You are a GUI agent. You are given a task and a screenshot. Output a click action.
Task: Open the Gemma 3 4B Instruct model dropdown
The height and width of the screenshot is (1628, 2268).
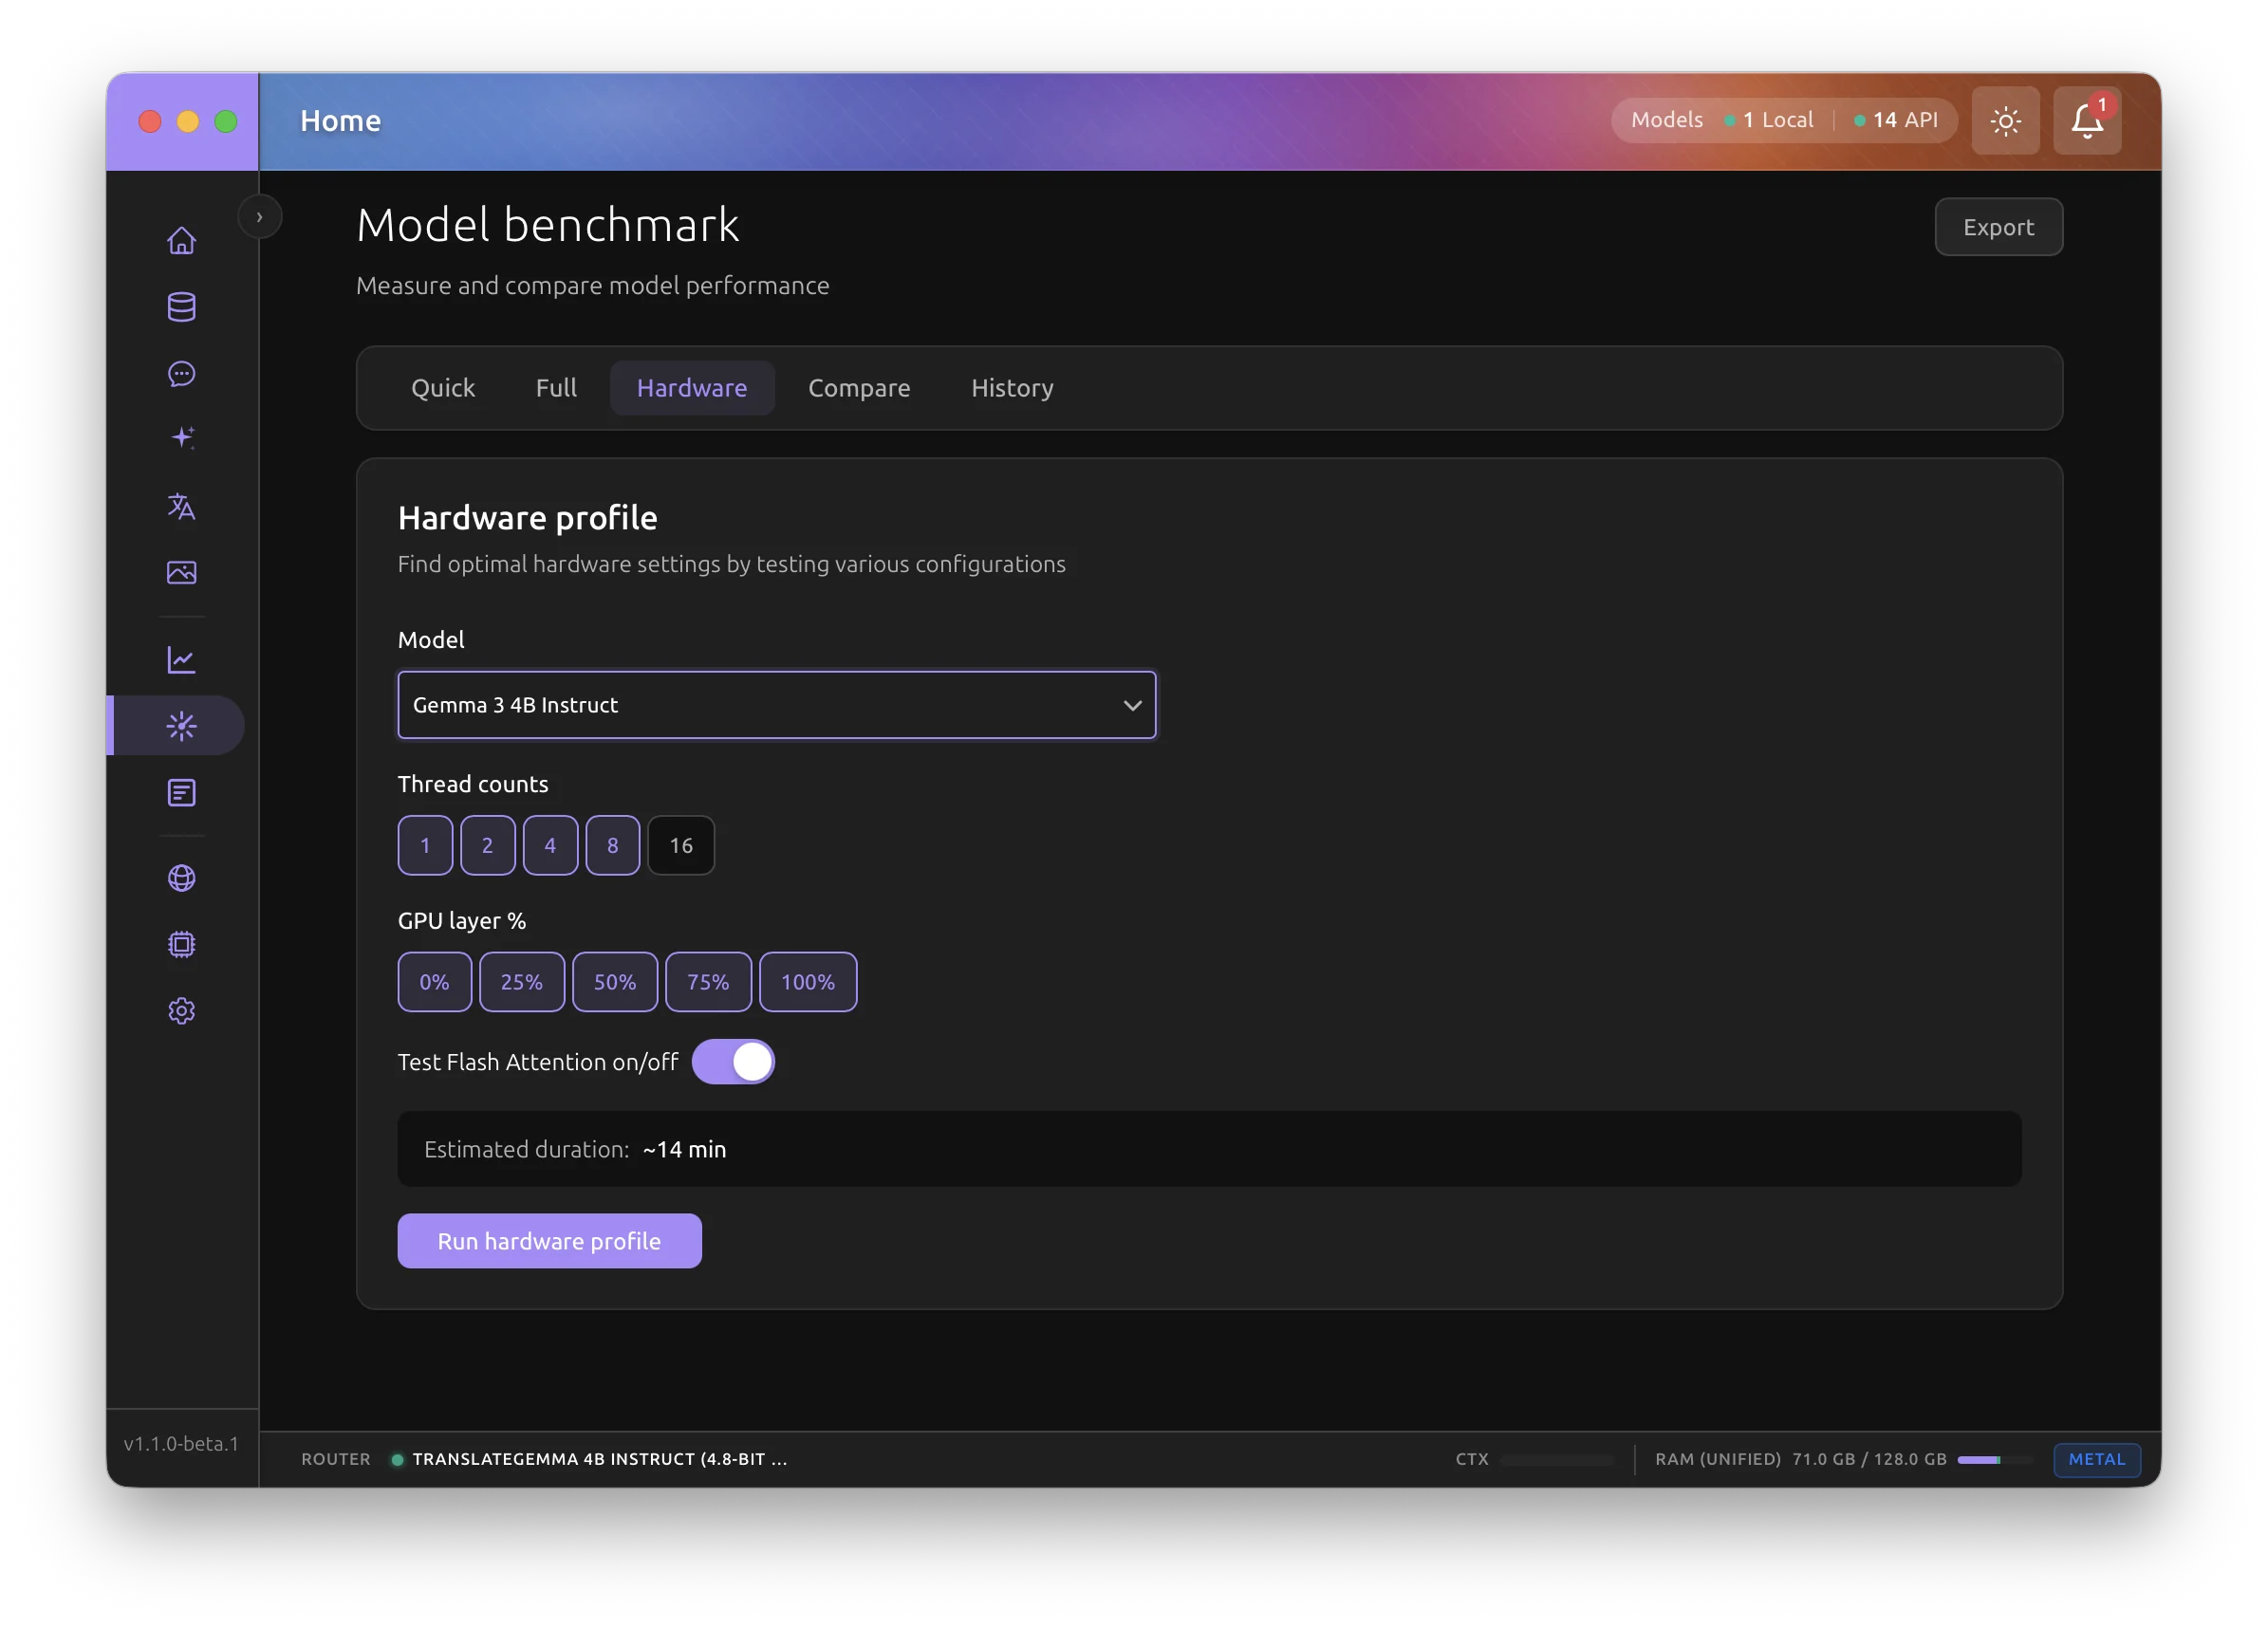click(777, 704)
